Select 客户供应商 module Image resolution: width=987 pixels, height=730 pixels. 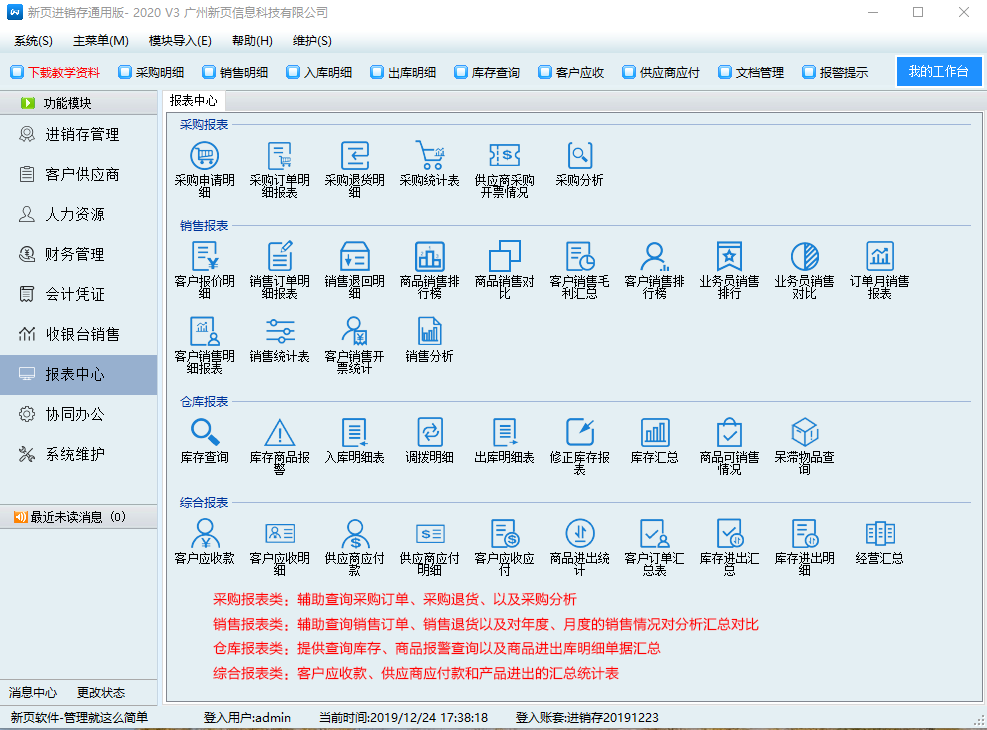(79, 174)
